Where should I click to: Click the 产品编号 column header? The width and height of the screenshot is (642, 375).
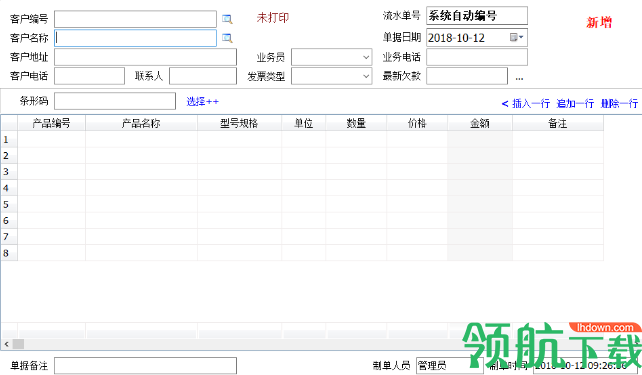[x=52, y=123]
